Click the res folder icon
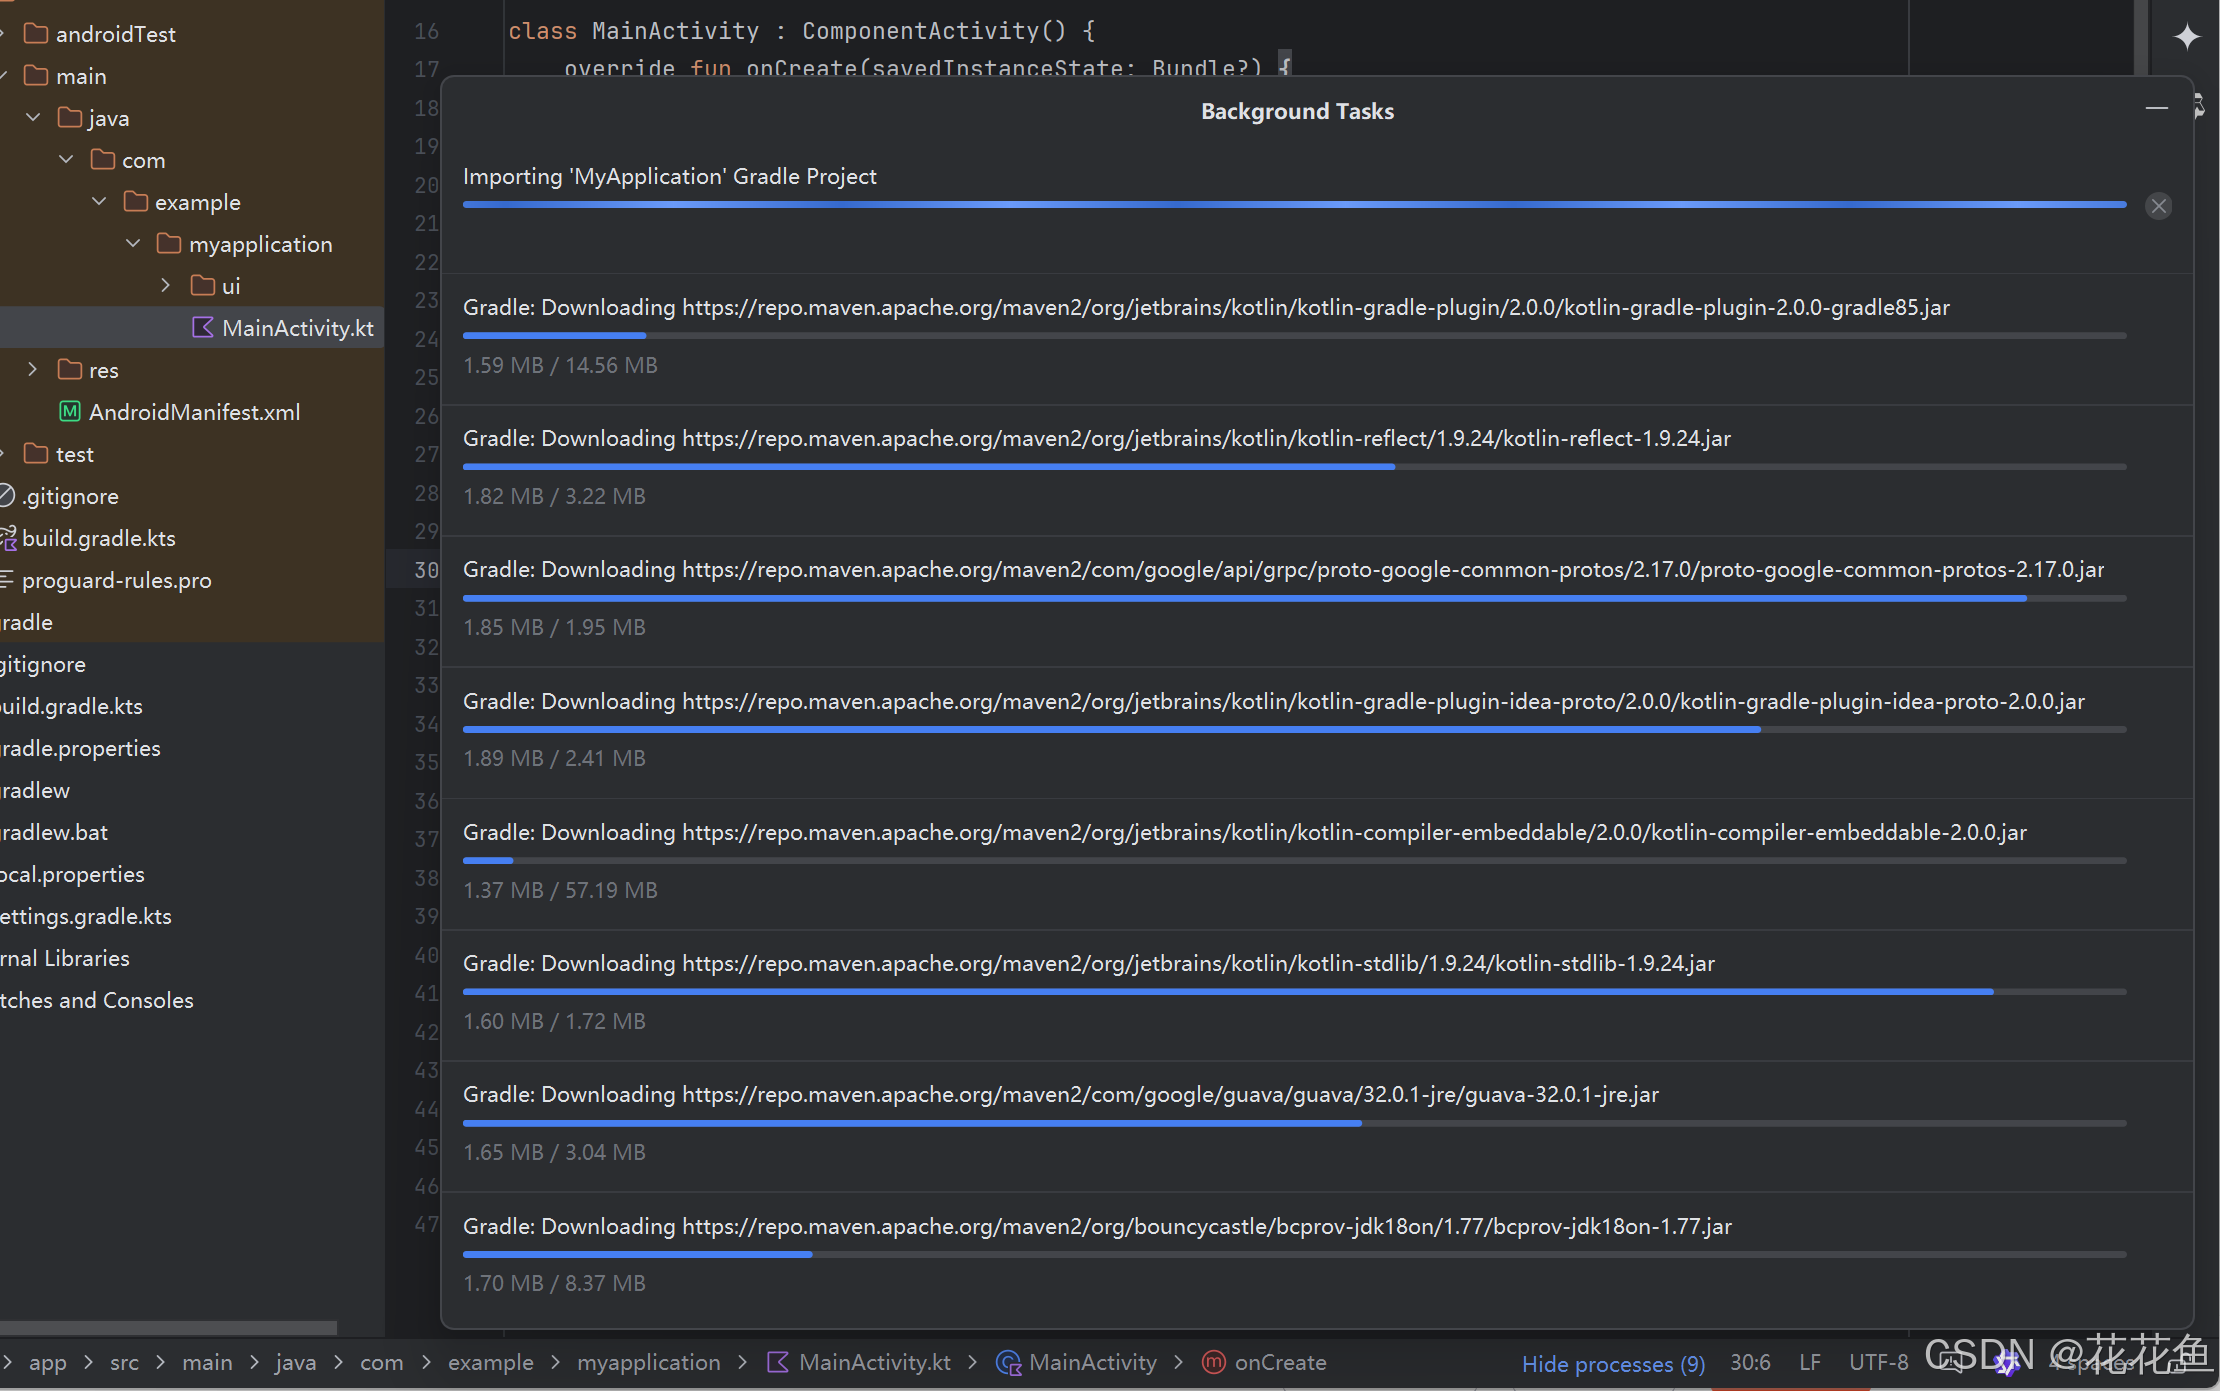Screen dimensions: 2220x1391 (70, 370)
